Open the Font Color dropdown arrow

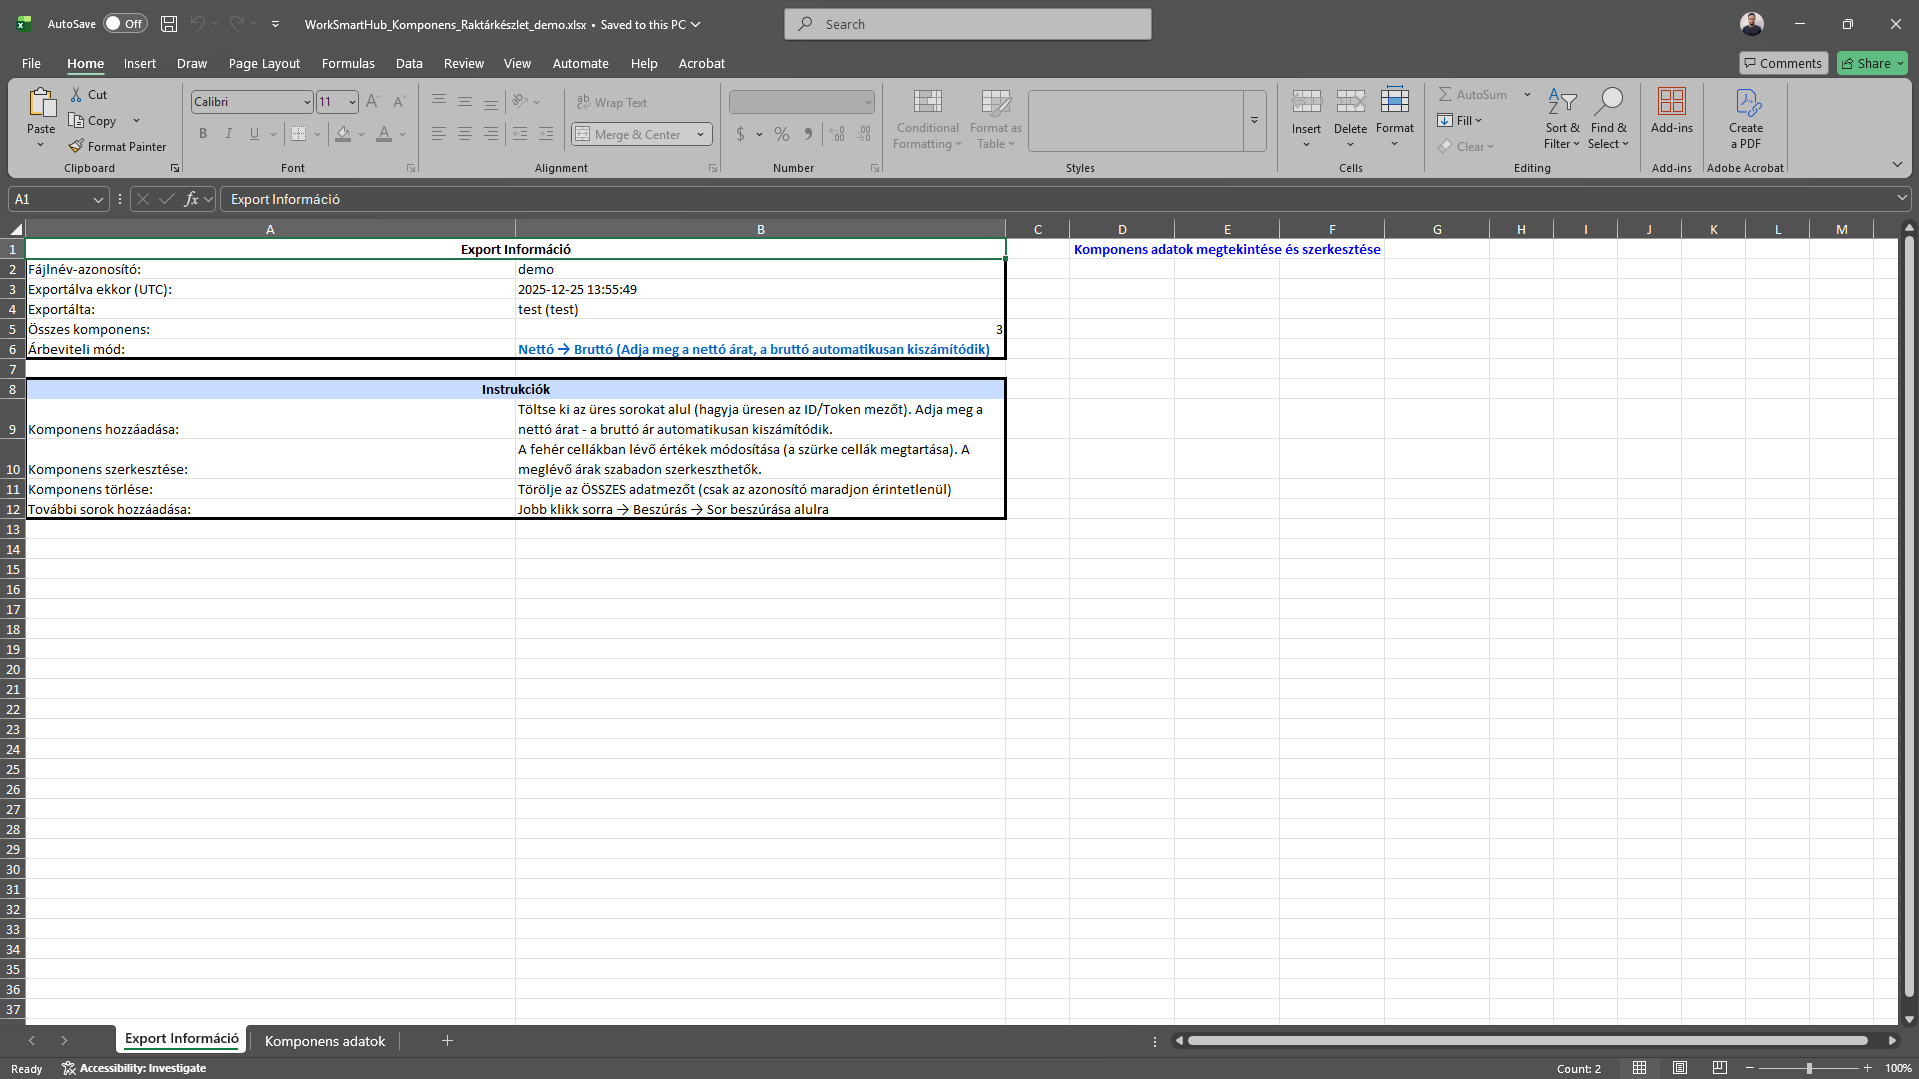[x=402, y=134]
